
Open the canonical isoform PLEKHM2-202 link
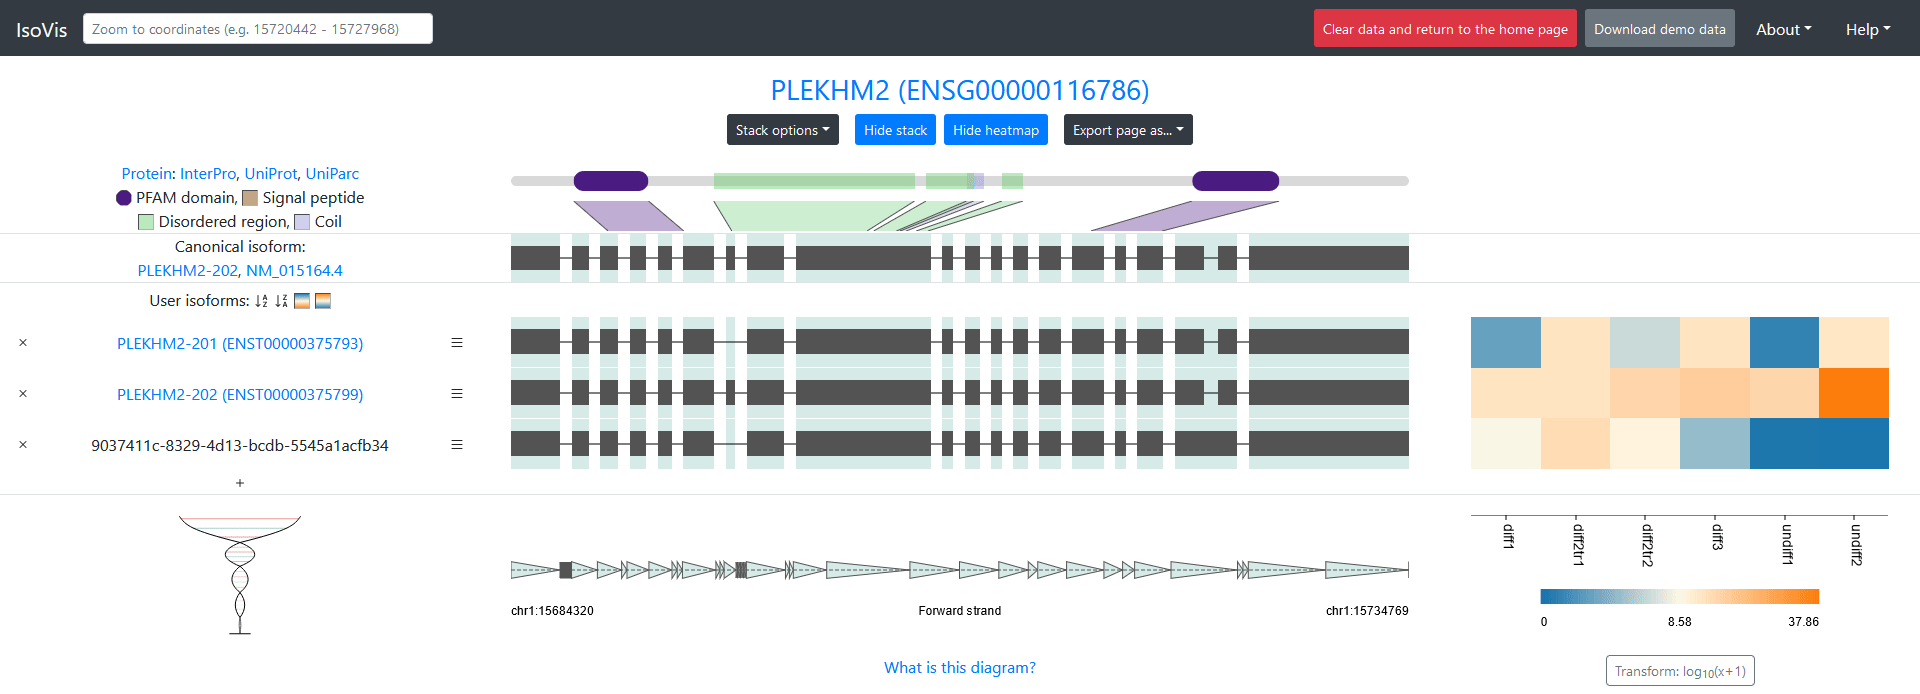point(188,271)
